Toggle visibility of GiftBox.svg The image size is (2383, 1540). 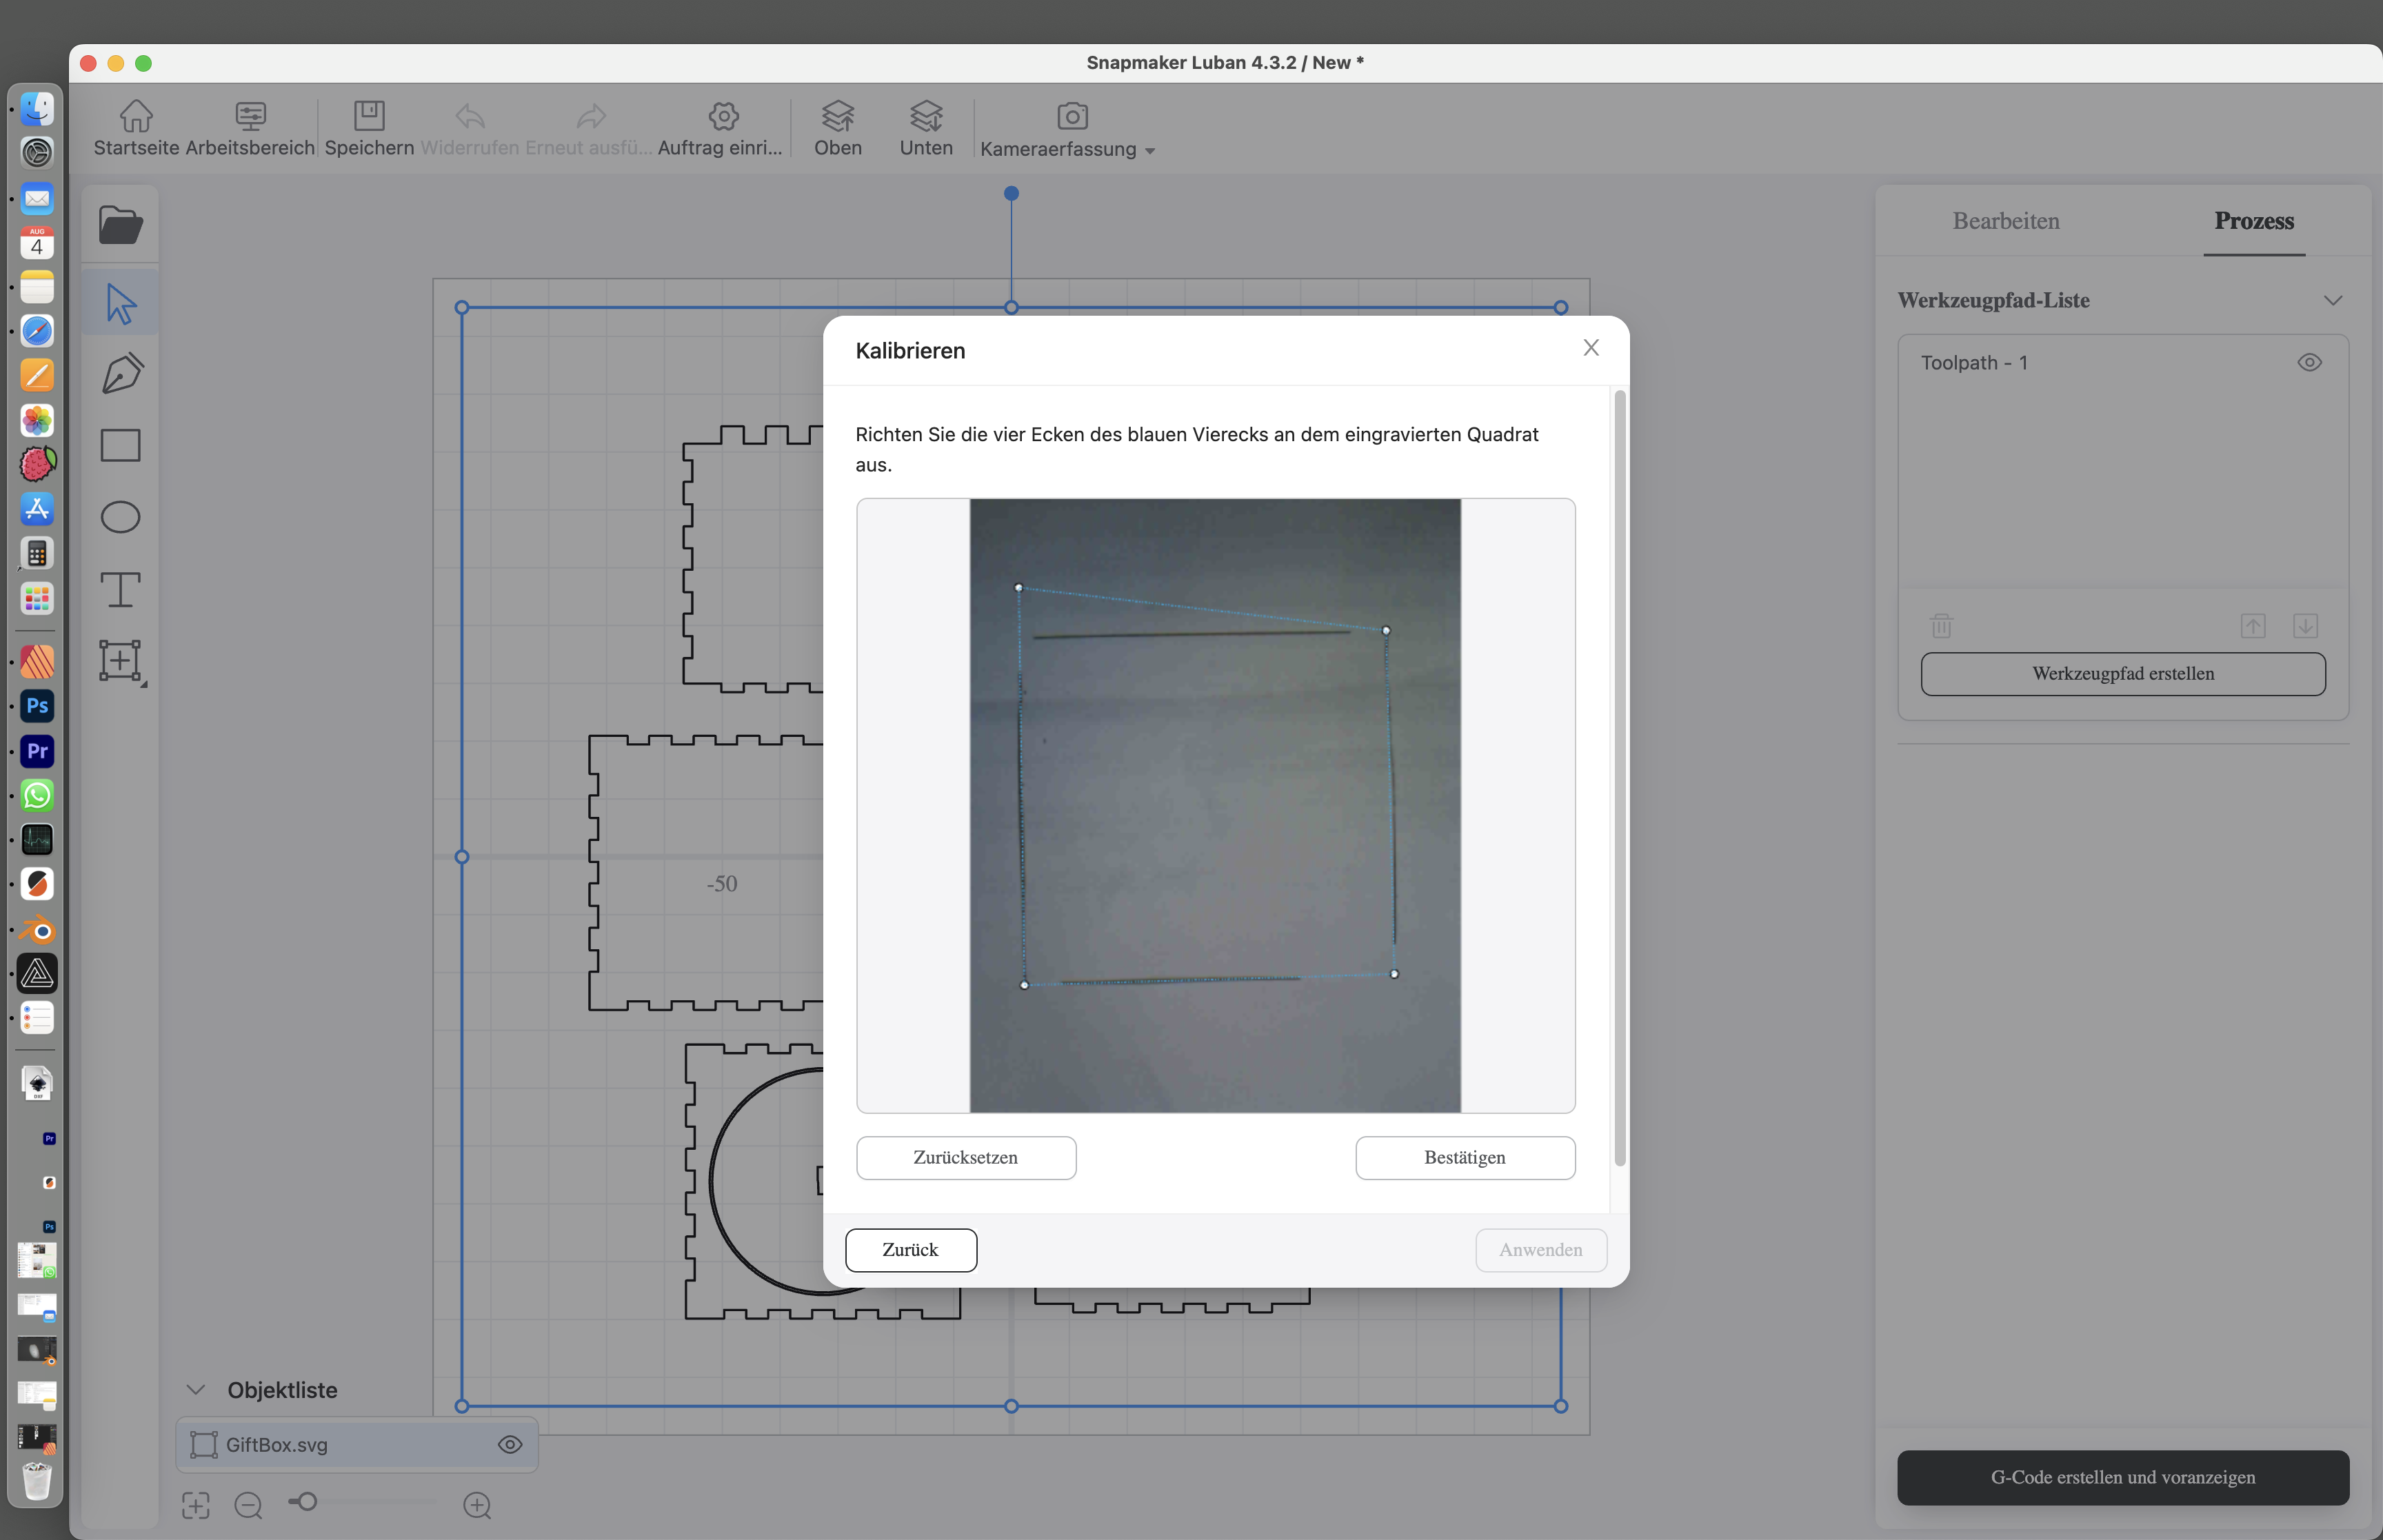[510, 1444]
